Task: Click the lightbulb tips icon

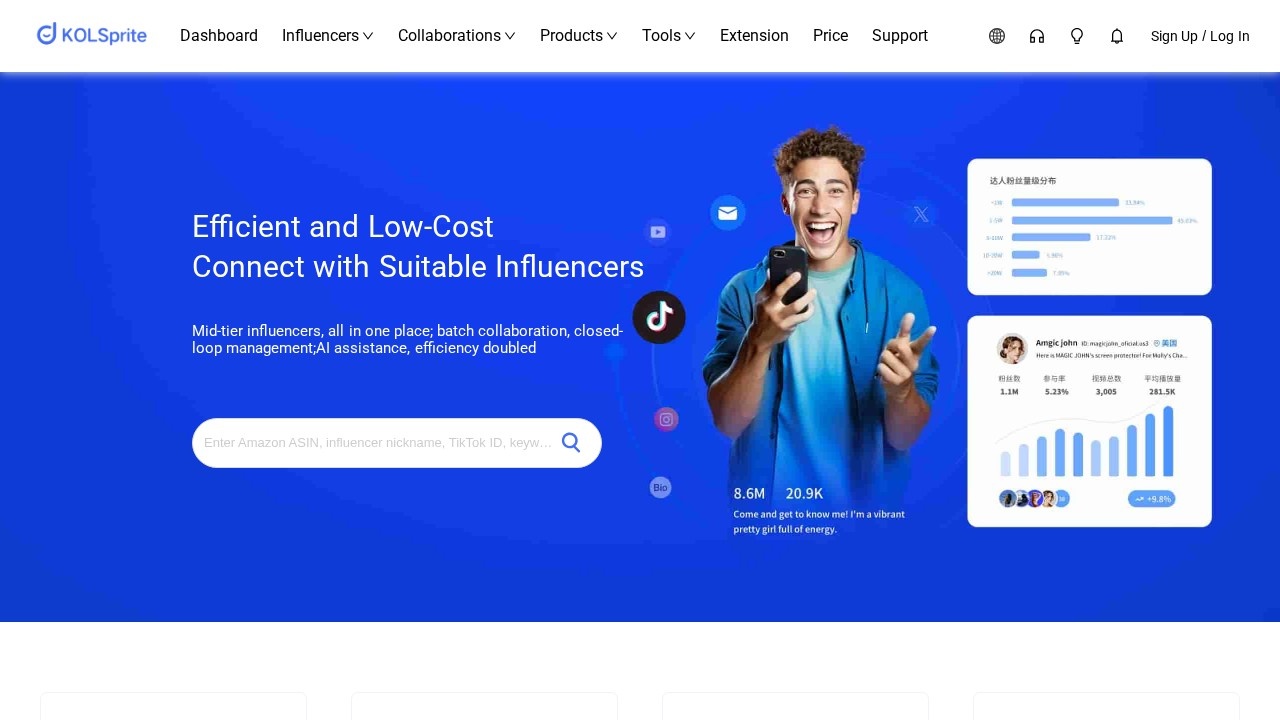Action: [1077, 36]
